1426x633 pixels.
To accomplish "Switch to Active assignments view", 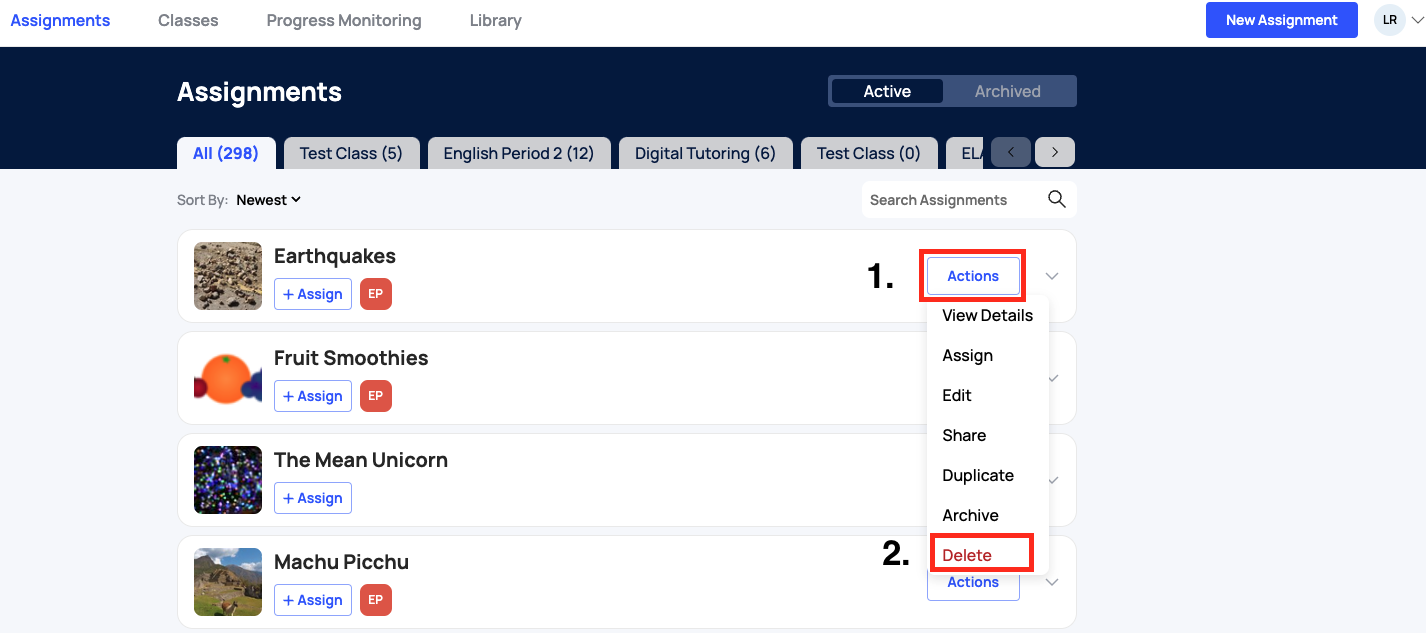I will [887, 91].
